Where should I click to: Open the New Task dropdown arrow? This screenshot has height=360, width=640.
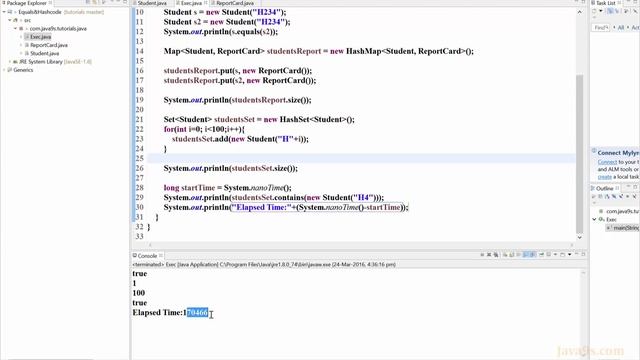point(600,11)
